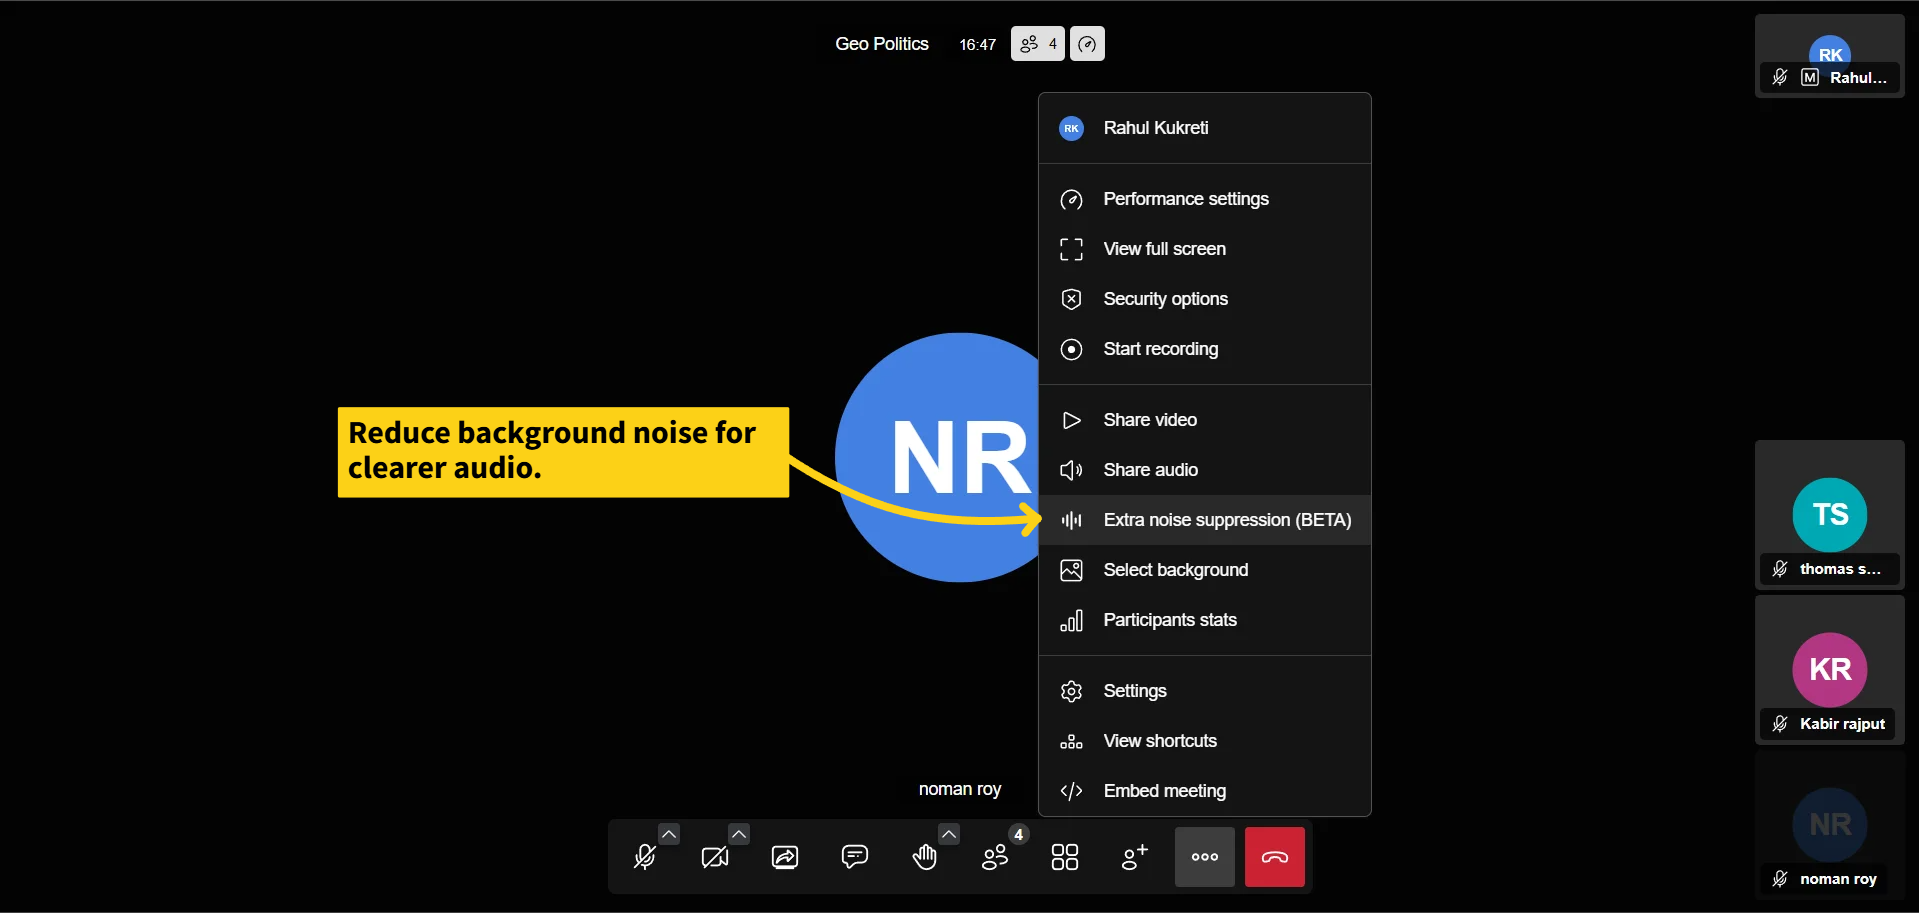Toggle the microphone mute button

pos(645,857)
